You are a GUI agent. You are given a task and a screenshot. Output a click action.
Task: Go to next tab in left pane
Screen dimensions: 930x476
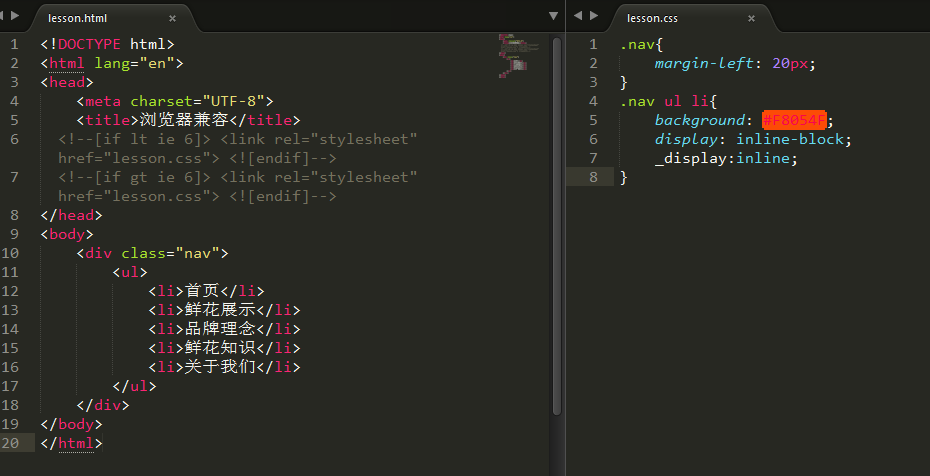15,15
